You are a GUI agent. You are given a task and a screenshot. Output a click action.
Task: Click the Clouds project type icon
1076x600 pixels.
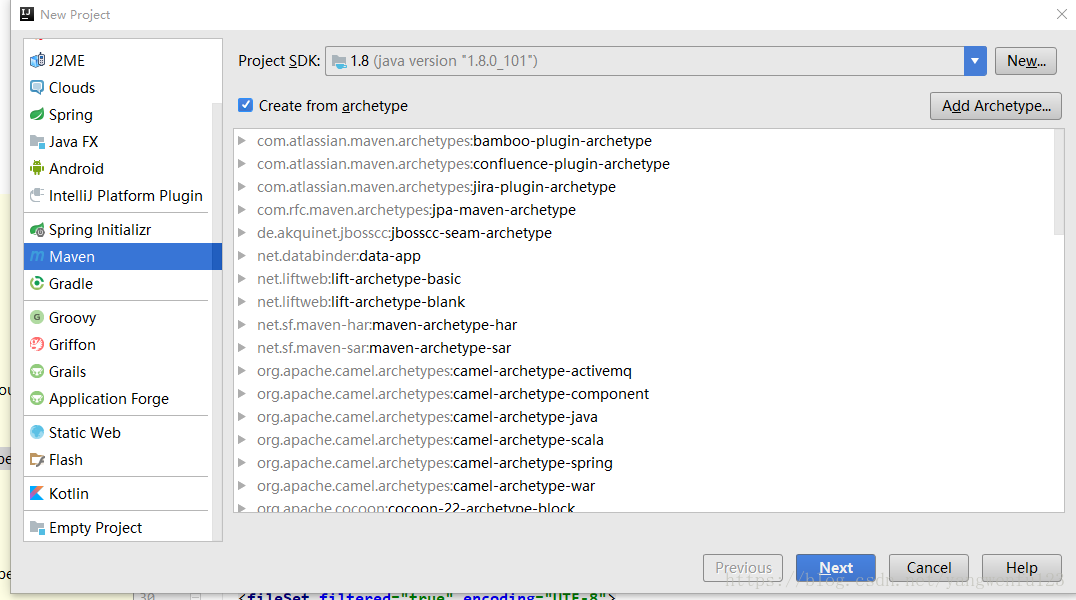click(x=37, y=87)
